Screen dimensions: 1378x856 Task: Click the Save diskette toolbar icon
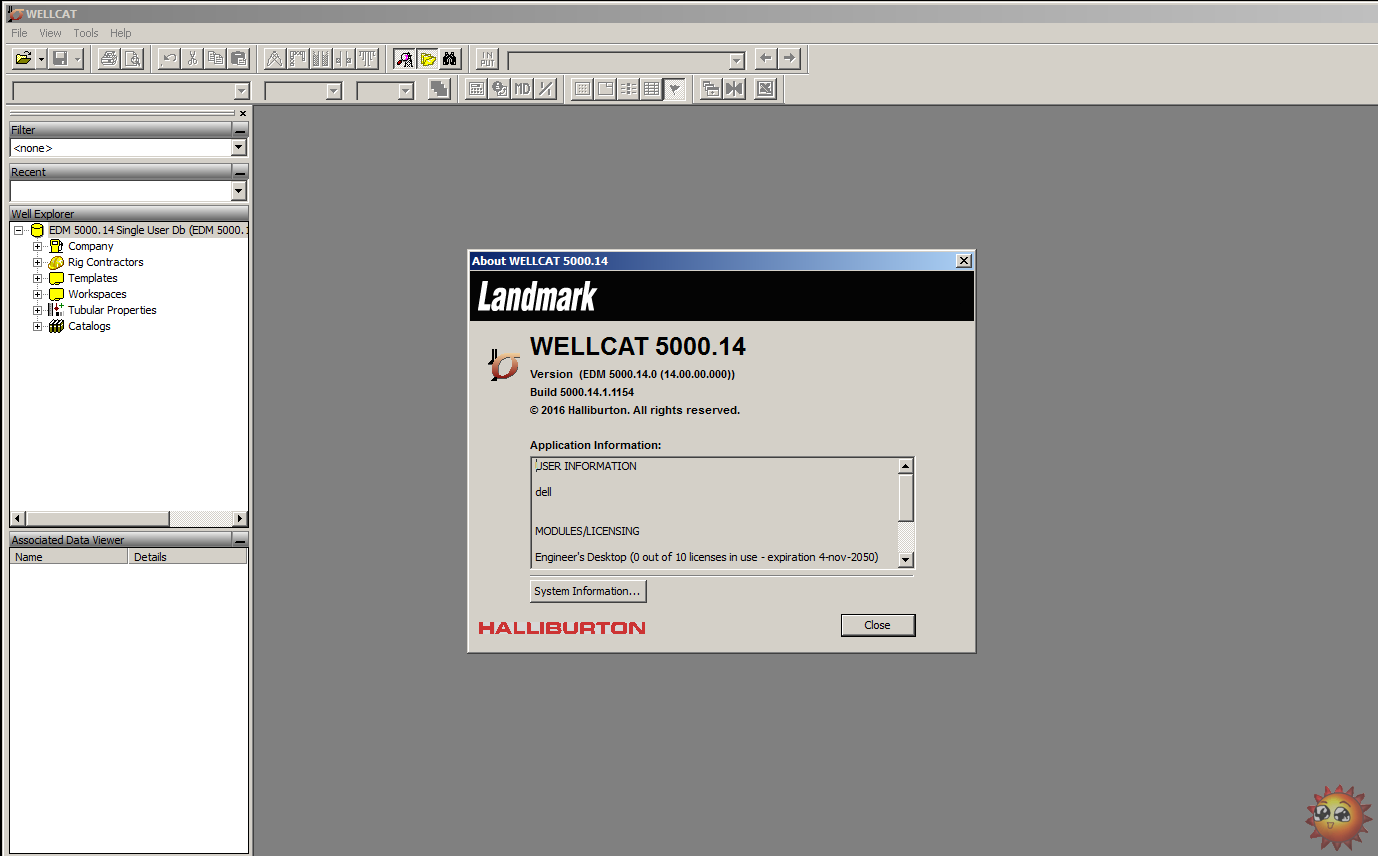tap(60, 59)
